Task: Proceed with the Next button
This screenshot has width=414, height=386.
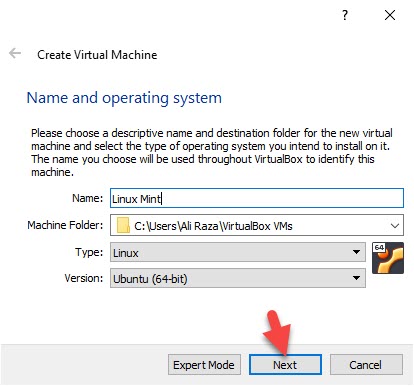Action: click(x=285, y=365)
